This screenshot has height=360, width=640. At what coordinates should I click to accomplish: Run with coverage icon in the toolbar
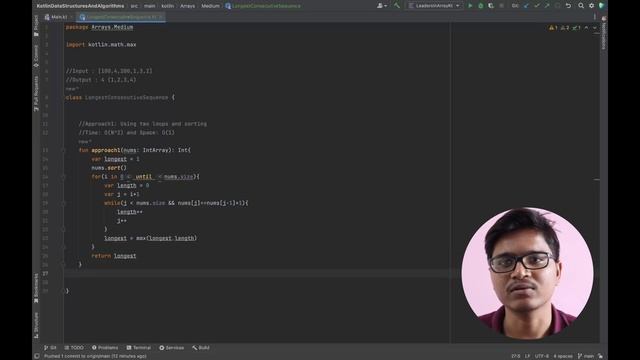491,6
